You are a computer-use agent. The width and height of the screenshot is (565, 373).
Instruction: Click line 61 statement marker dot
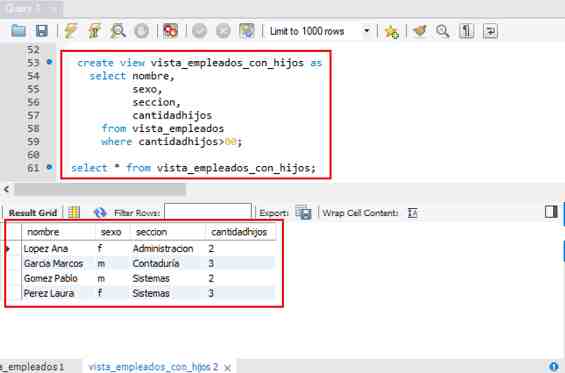(49, 167)
